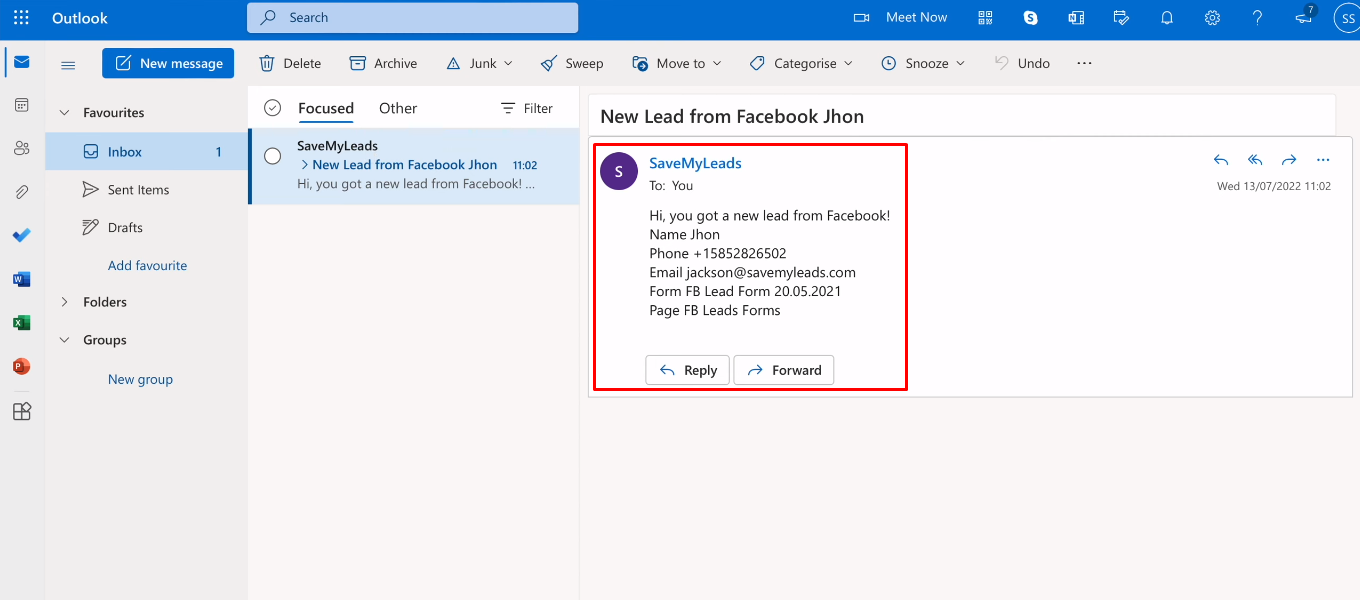Click Archive in the toolbar
1360x600 pixels.
pos(383,63)
